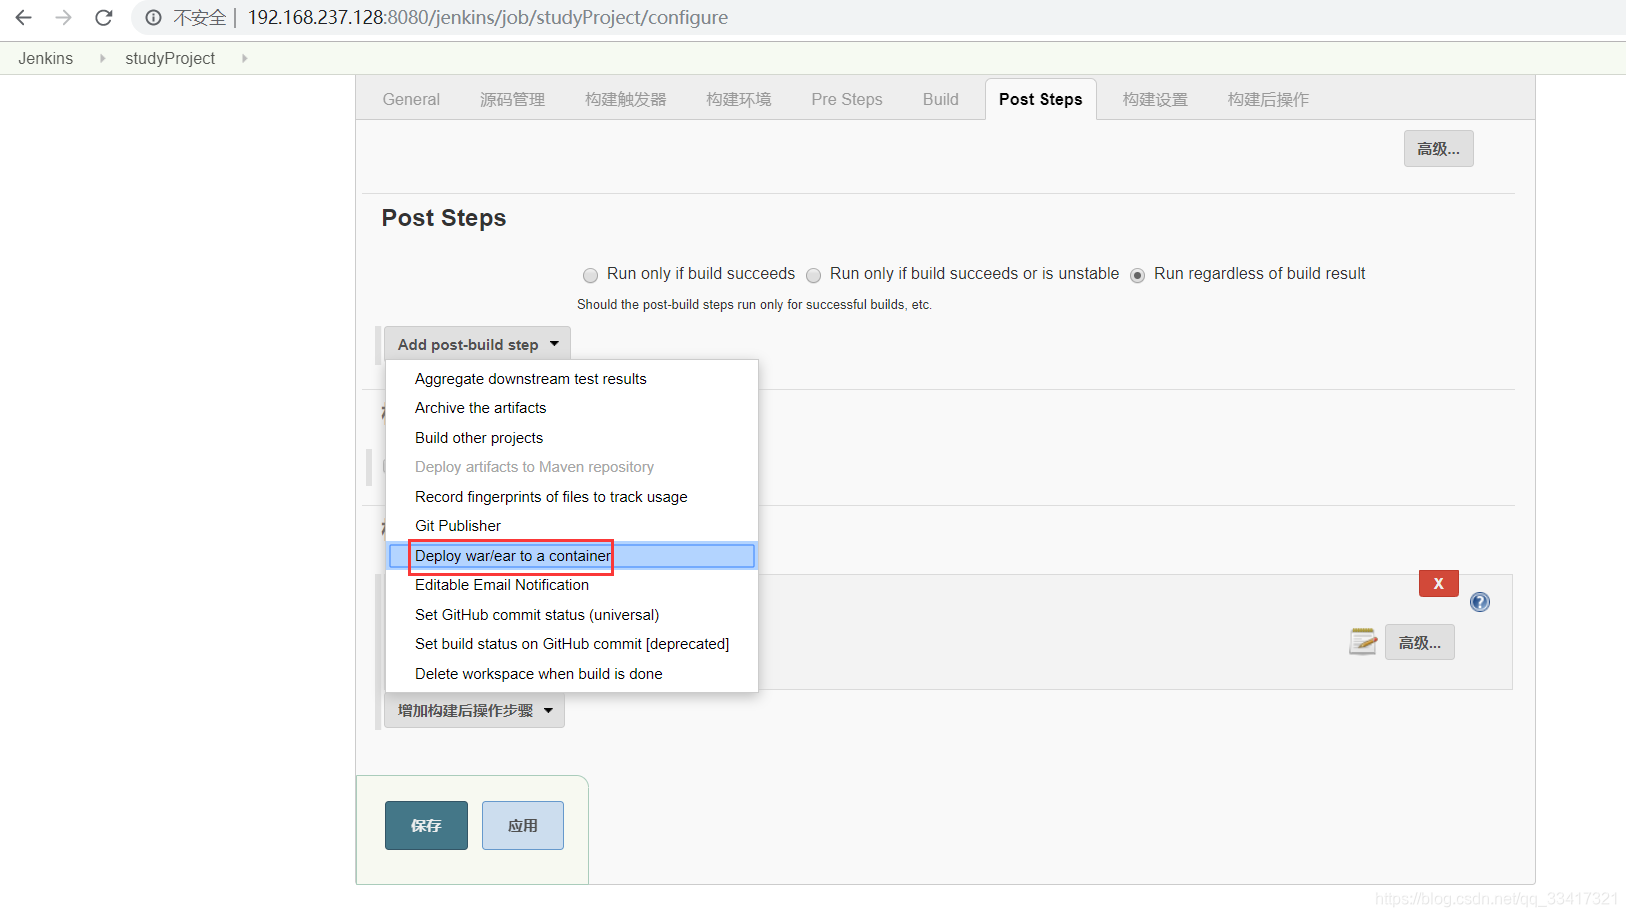Viewport: 1626px width, 917px height.
Task: Choose Record fingerprints of files option
Action: tap(572, 497)
